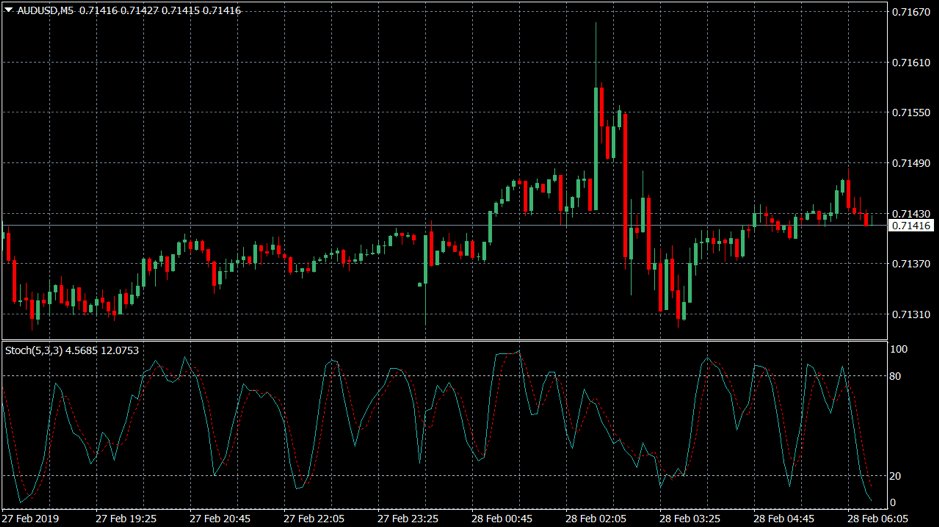Click stochastic scale level 0

893,503
